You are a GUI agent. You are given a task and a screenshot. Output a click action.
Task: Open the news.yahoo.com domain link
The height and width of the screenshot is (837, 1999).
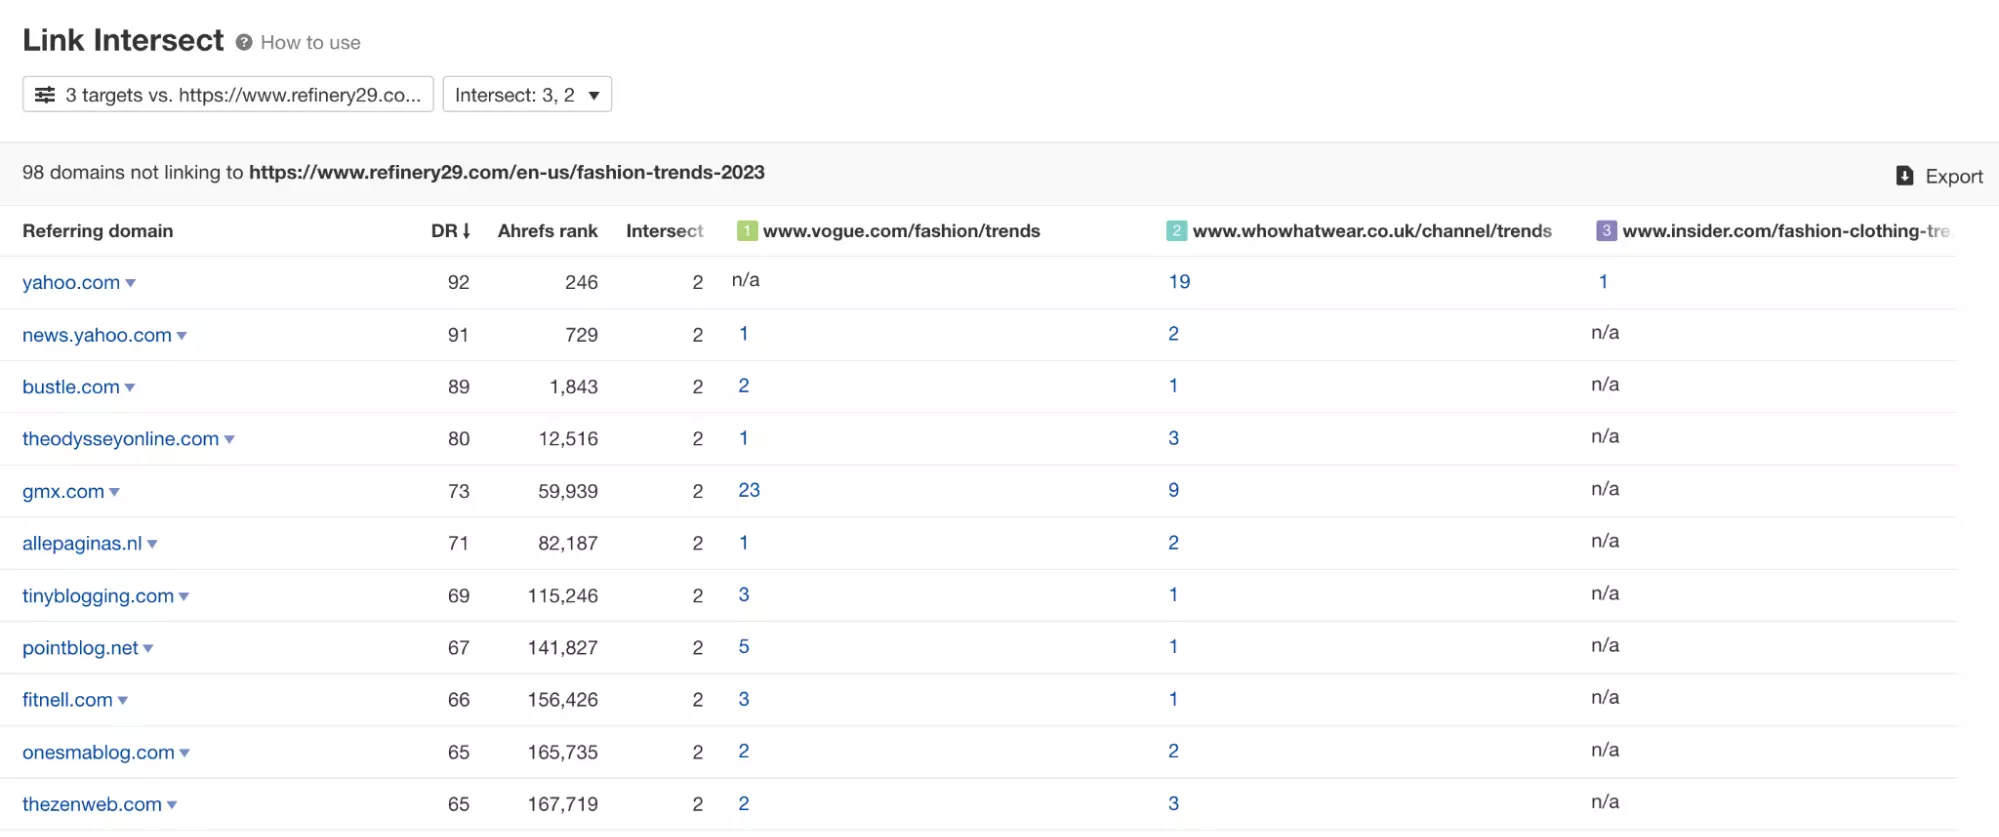point(97,335)
